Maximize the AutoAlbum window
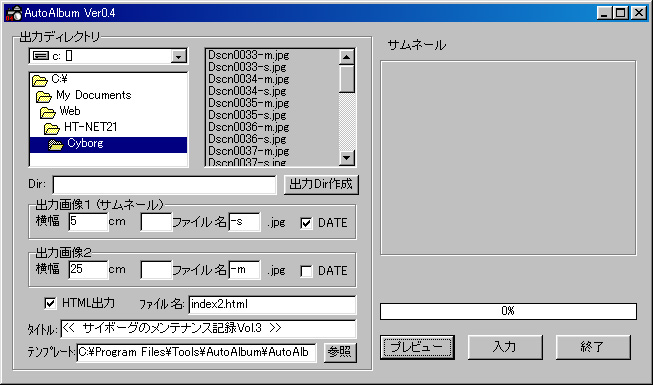This screenshot has height=385, width=653. (x=621, y=13)
